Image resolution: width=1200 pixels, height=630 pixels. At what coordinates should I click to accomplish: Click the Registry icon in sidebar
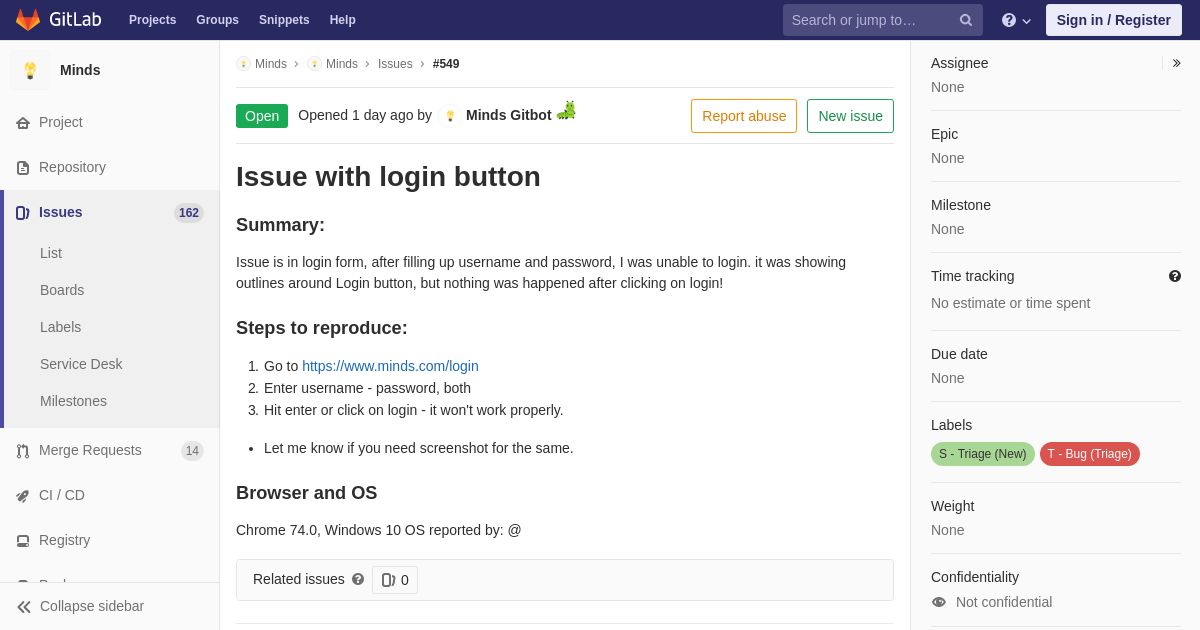click(23, 541)
